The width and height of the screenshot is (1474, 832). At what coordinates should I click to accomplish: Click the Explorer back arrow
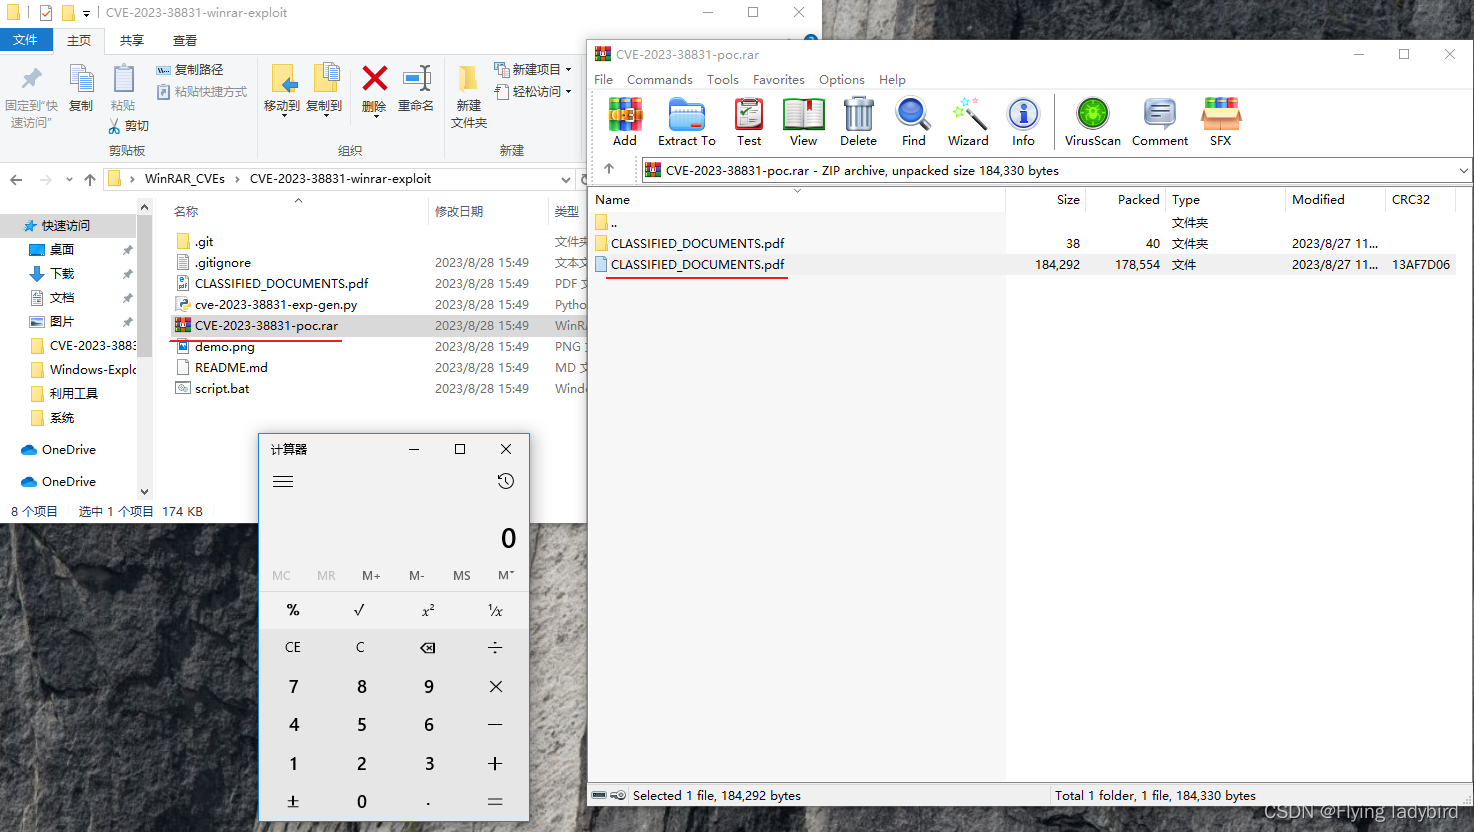click(16, 180)
